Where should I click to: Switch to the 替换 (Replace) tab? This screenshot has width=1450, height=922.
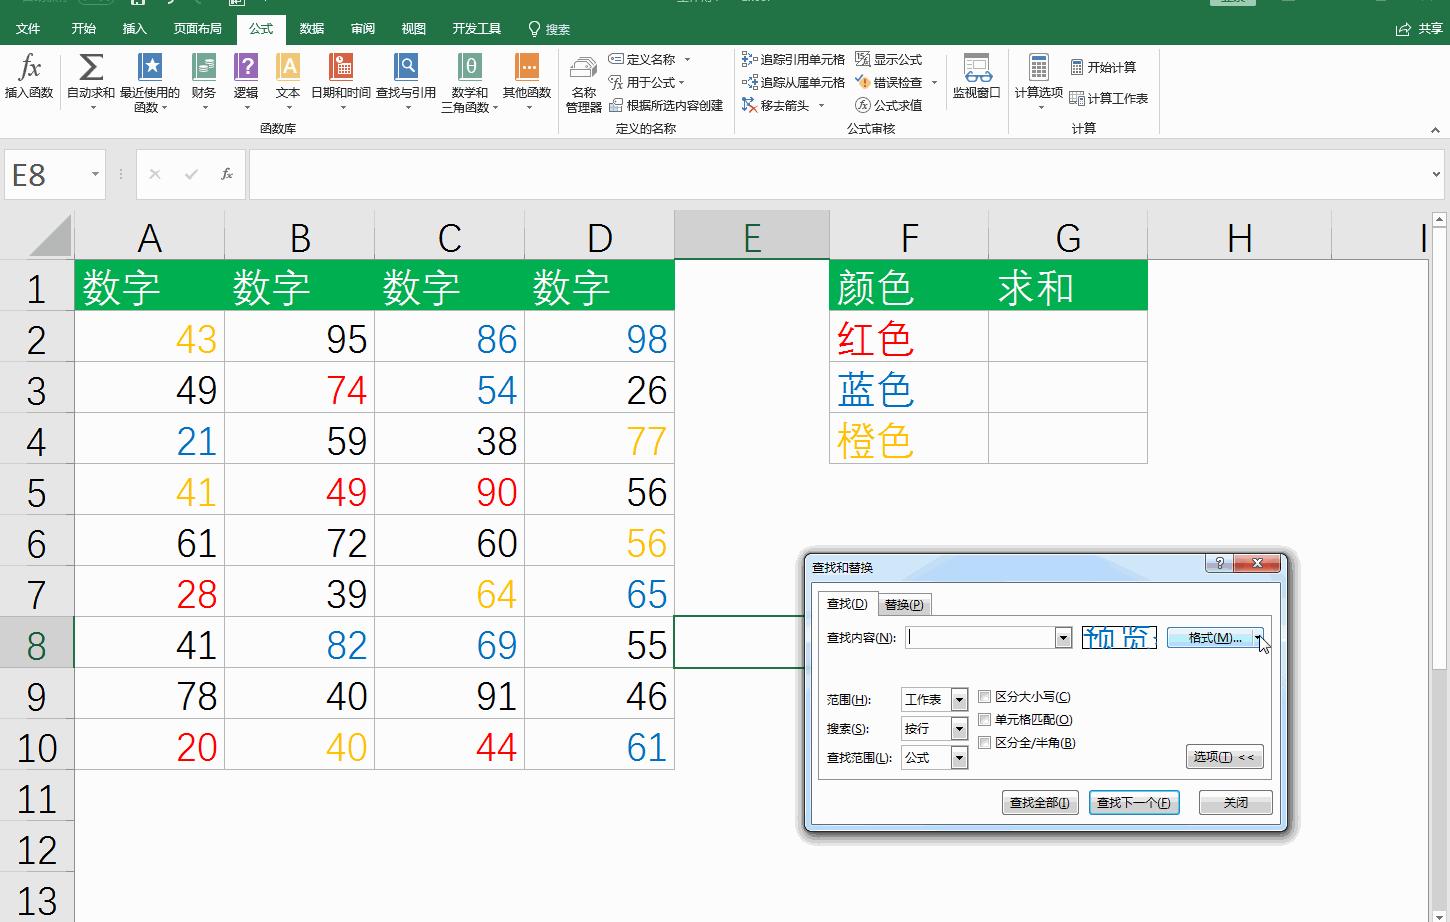coord(905,604)
